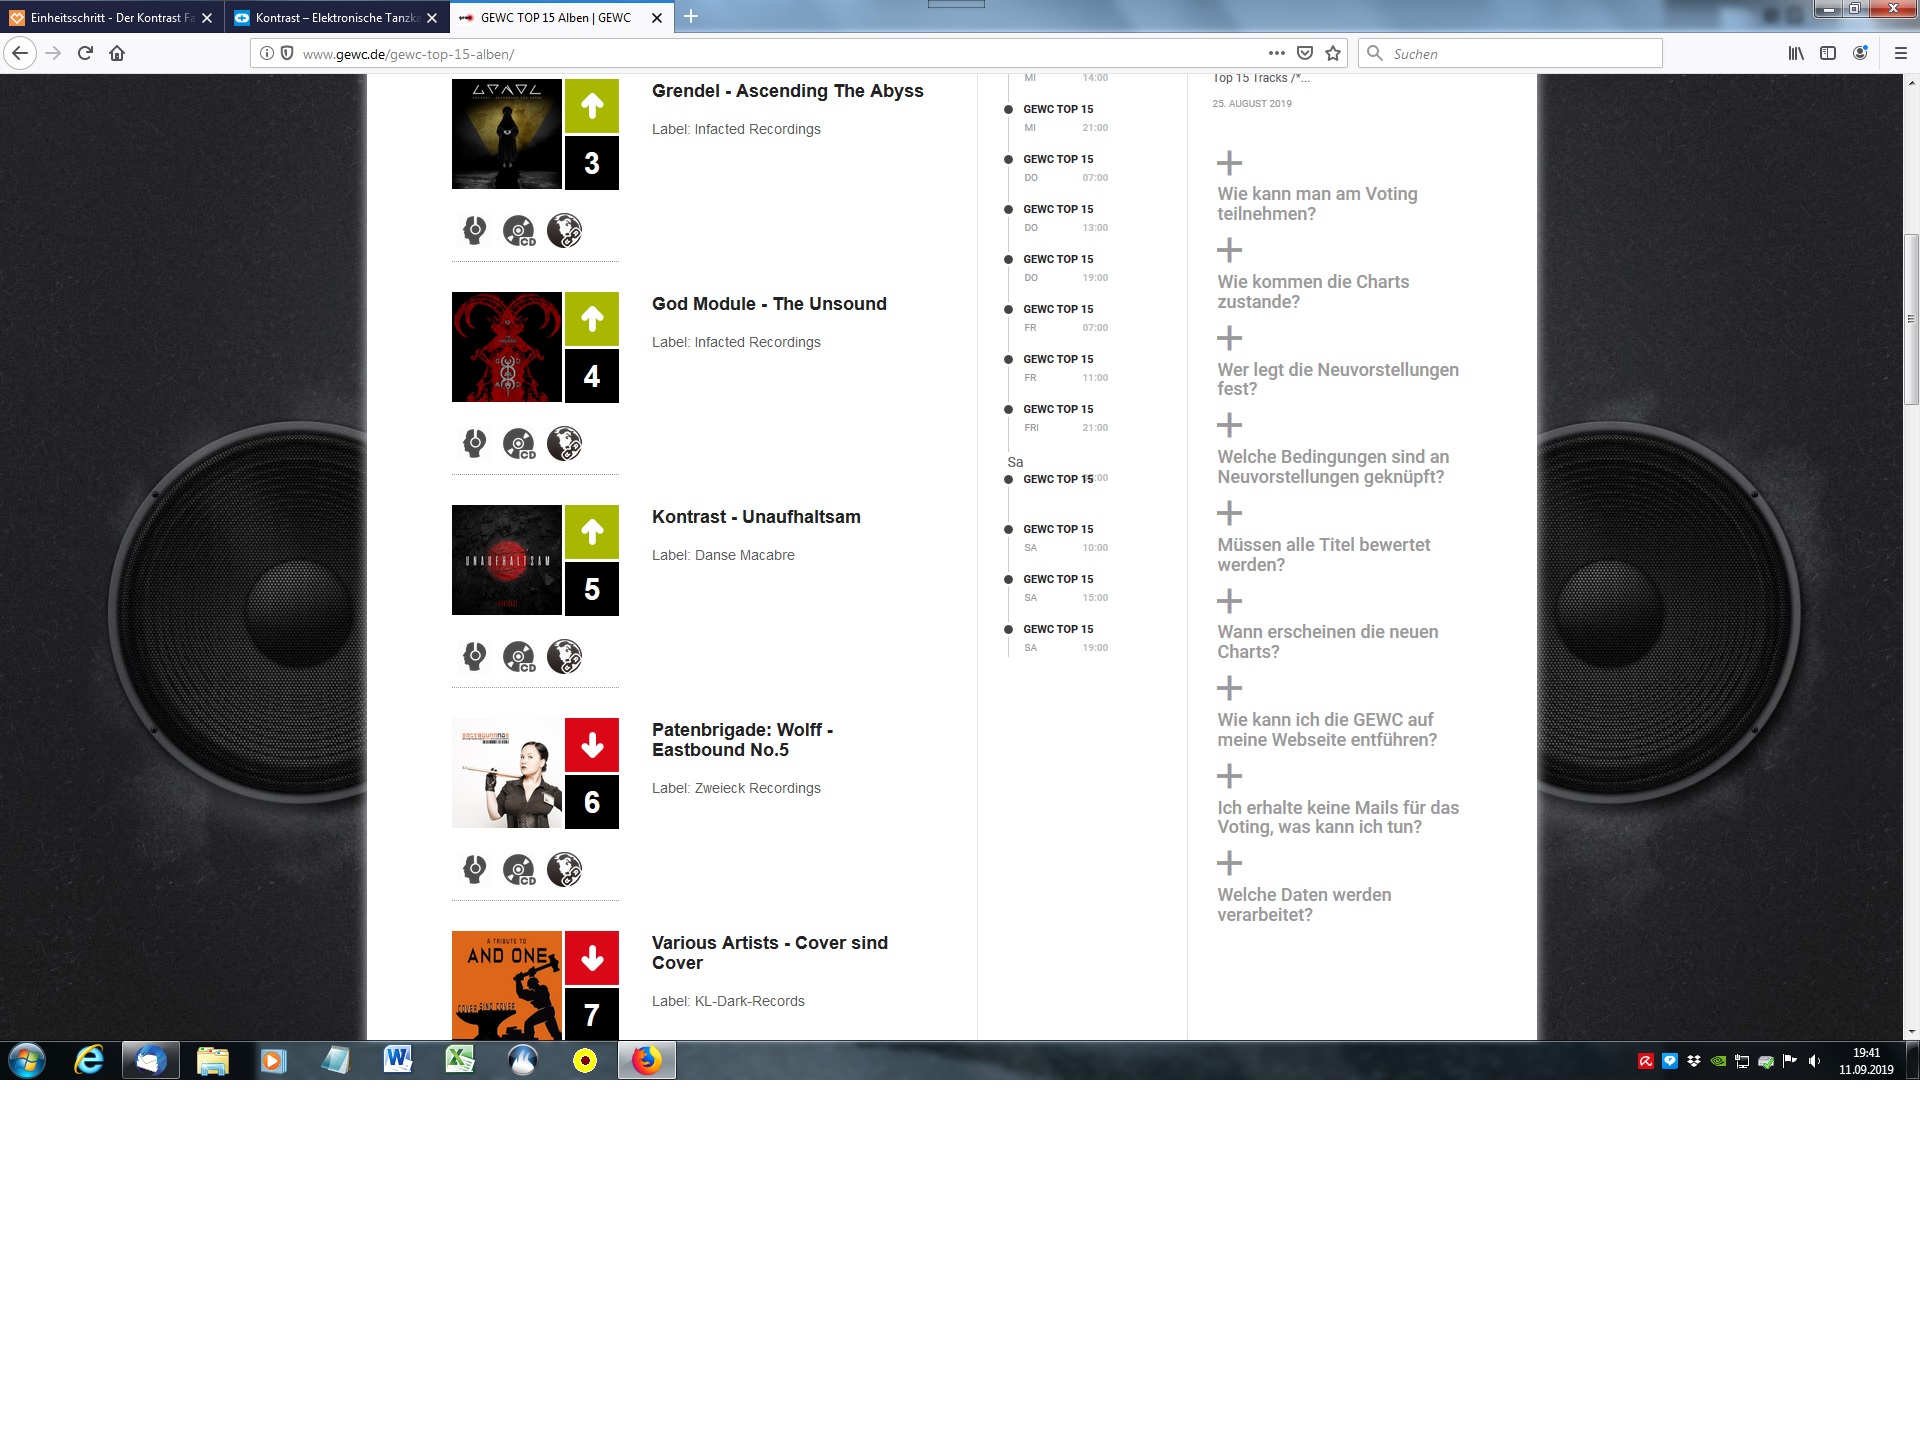This screenshot has width=1920, height=1440.
Task: Expand 'Wie kann man am Voting teilnehmen?'
Action: pyautogui.click(x=1229, y=163)
